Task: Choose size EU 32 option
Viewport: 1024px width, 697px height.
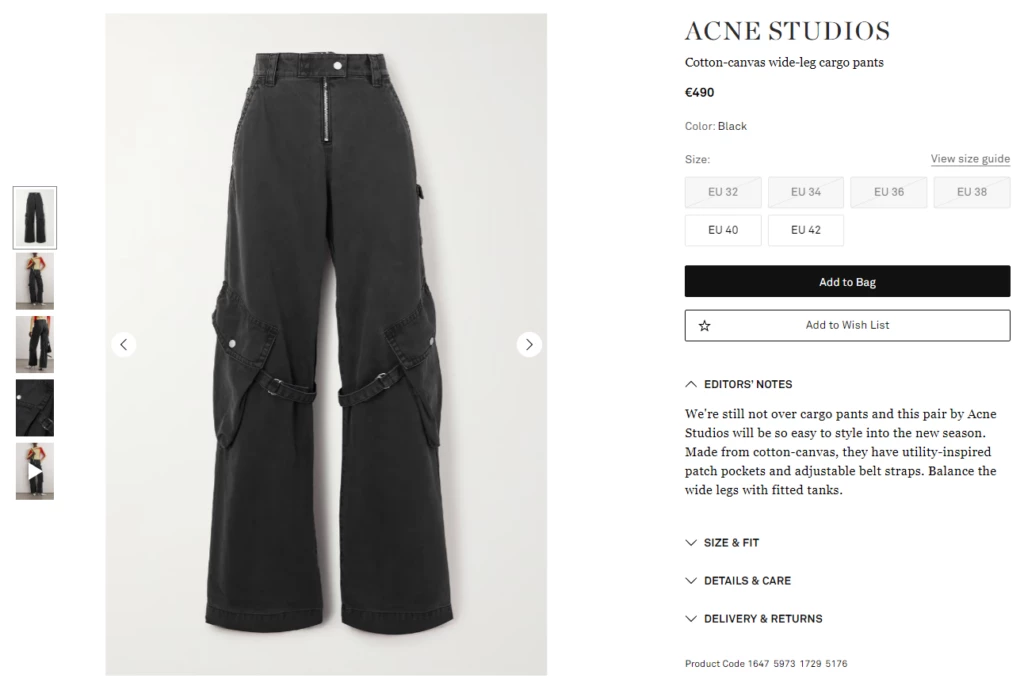Action: pyautogui.click(x=723, y=192)
